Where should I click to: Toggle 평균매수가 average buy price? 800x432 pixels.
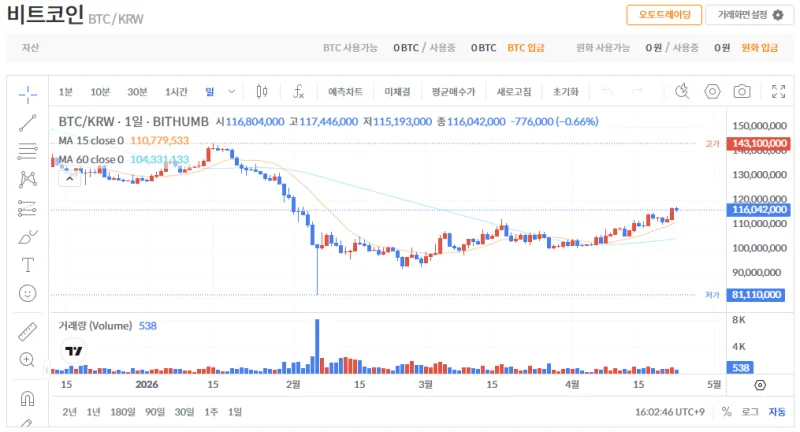pyautogui.click(x=453, y=92)
